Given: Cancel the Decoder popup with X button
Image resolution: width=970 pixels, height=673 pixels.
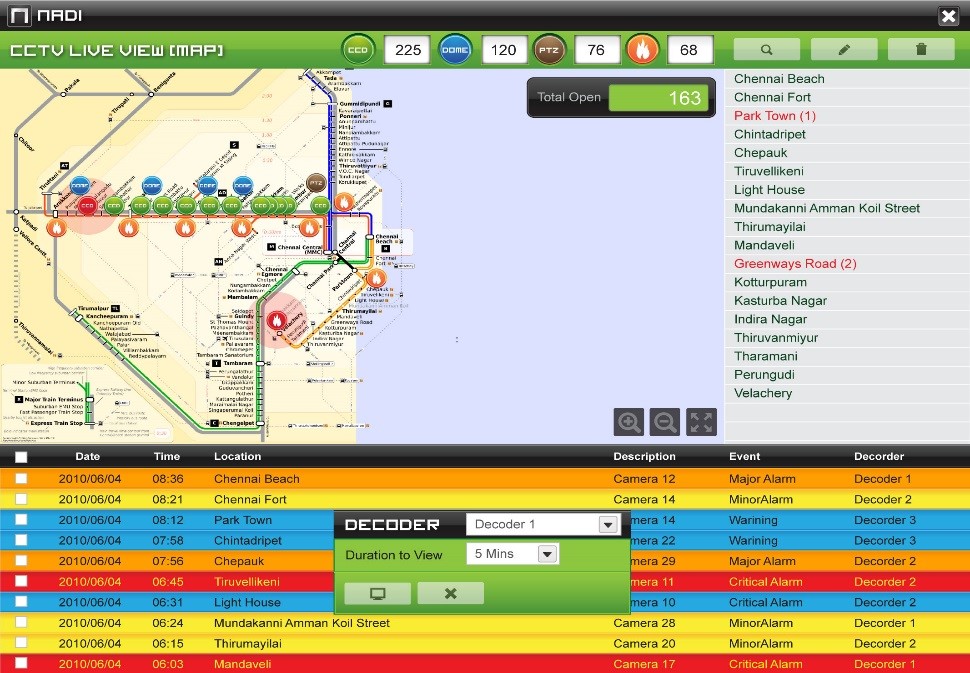Looking at the screenshot, I should (x=450, y=594).
